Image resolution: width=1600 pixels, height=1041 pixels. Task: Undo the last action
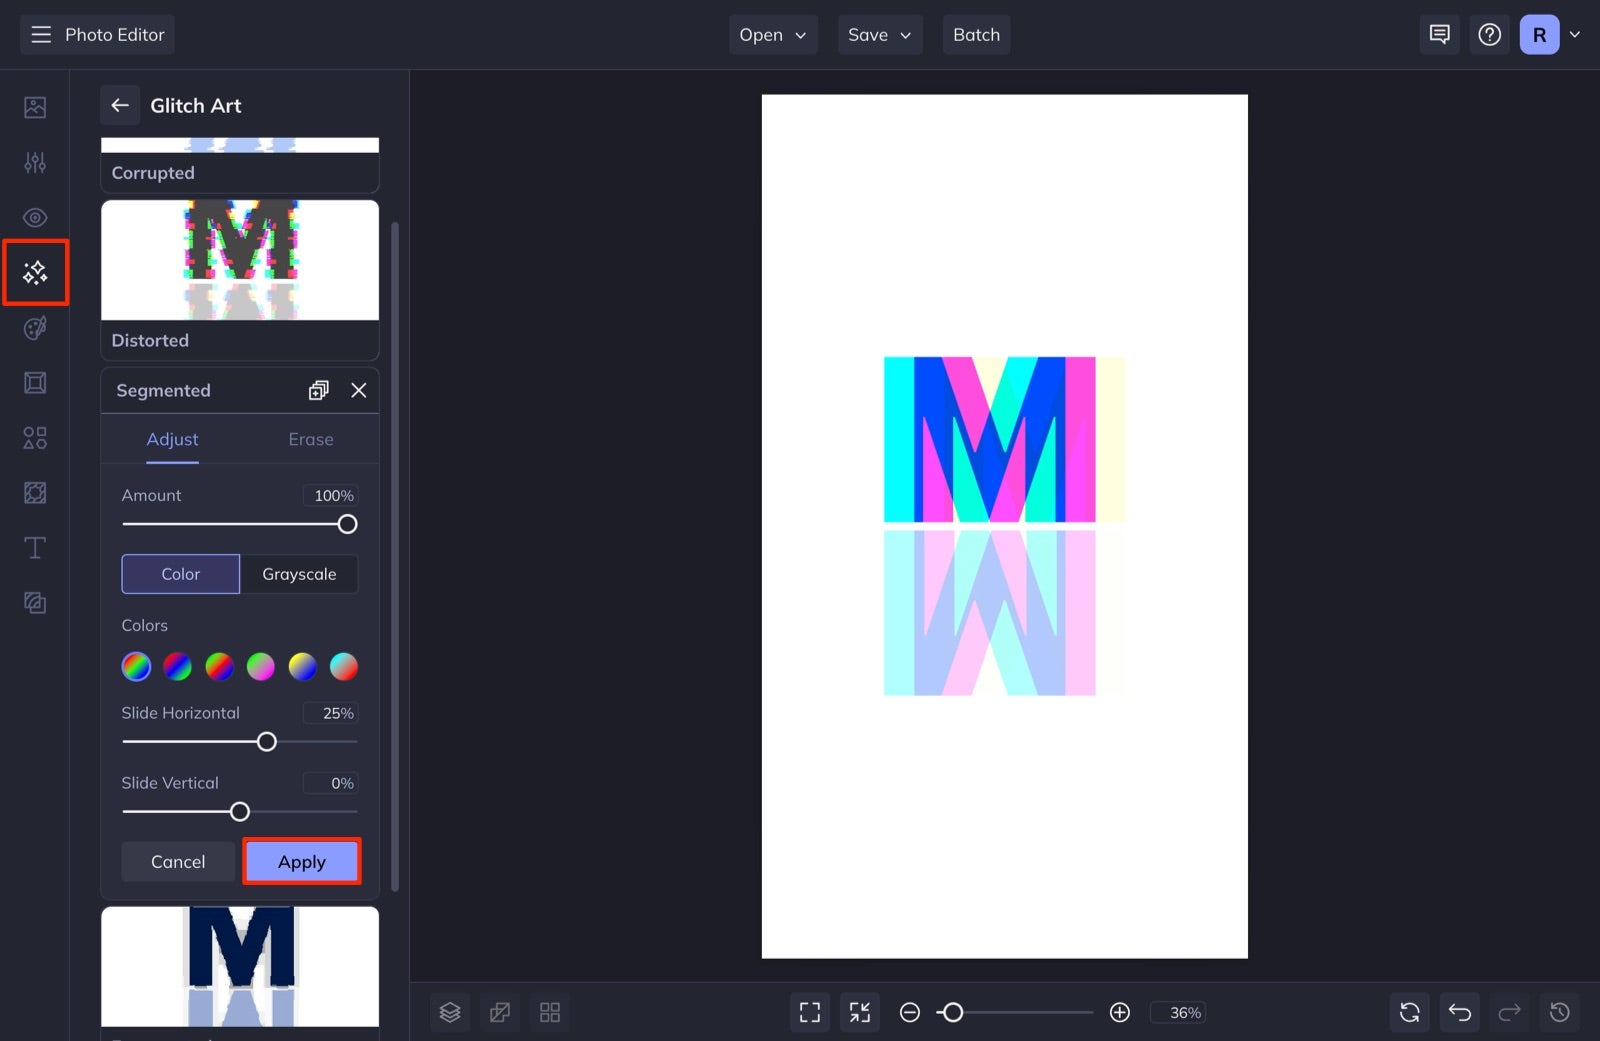coord(1459,1012)
